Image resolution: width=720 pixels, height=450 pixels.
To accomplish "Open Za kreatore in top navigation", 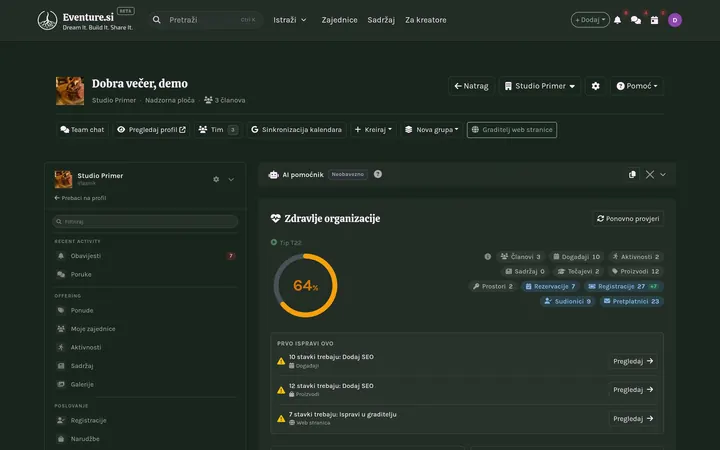I will [426, 20].
